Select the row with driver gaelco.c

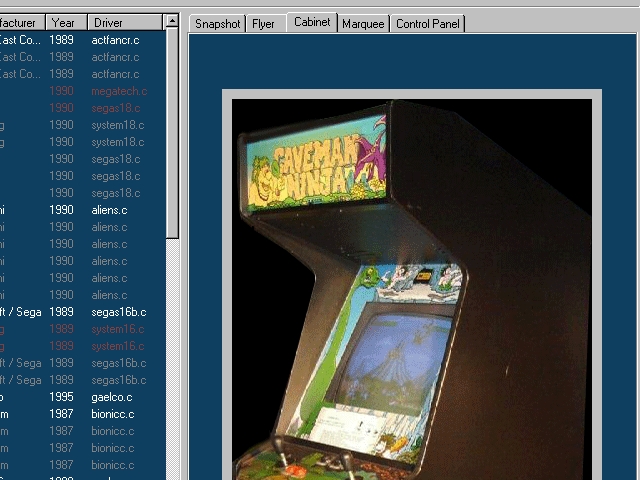[83, 397]
